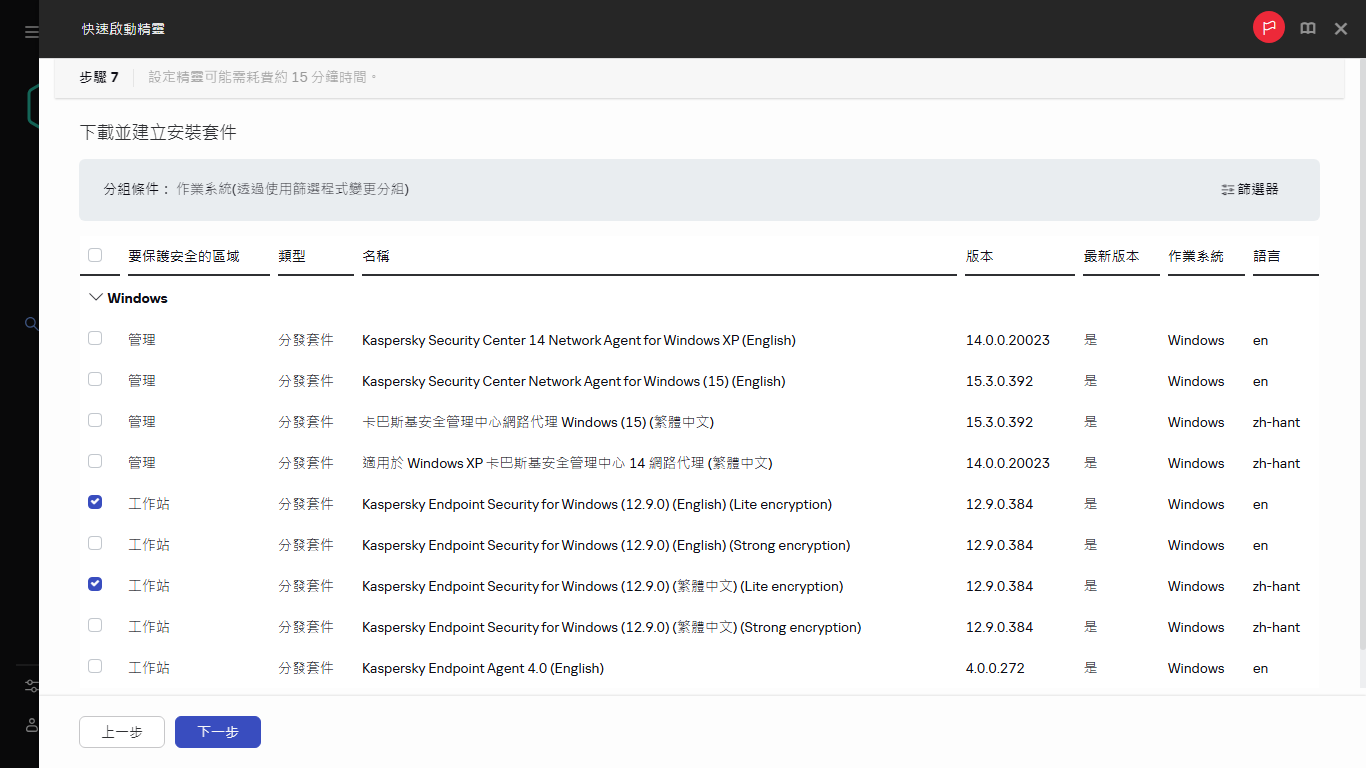Uncheck Endpoint Security English Lite encryption checkbox
The image size is (1366, 768).
95,502
